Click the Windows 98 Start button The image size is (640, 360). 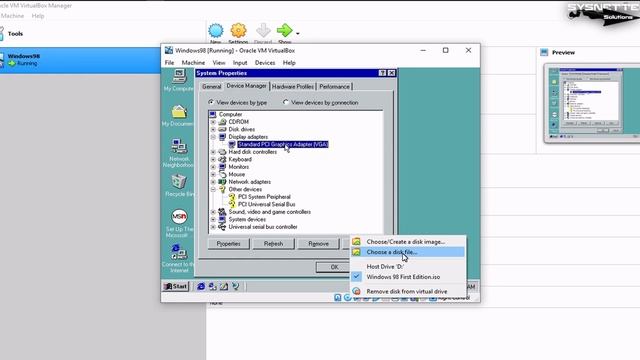pos(176,287)
